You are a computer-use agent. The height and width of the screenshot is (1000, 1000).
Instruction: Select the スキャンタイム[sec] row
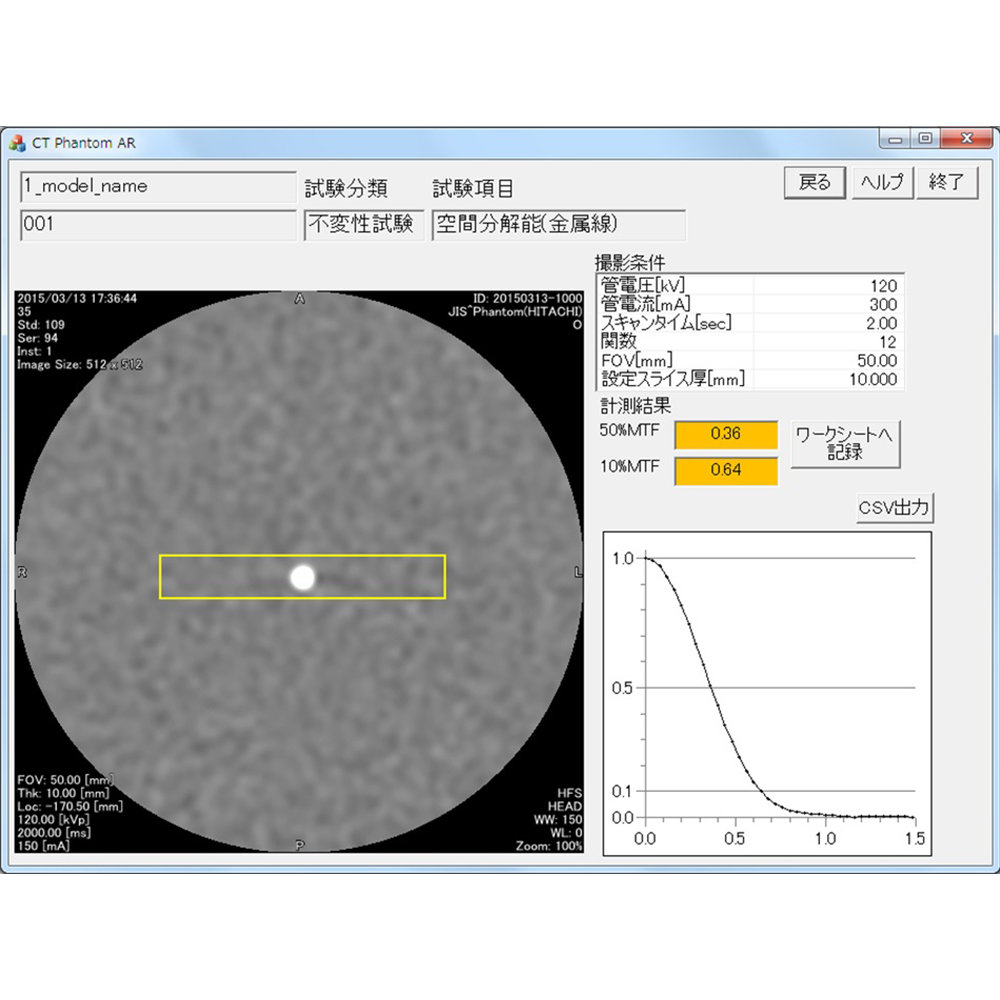[750, 323]
